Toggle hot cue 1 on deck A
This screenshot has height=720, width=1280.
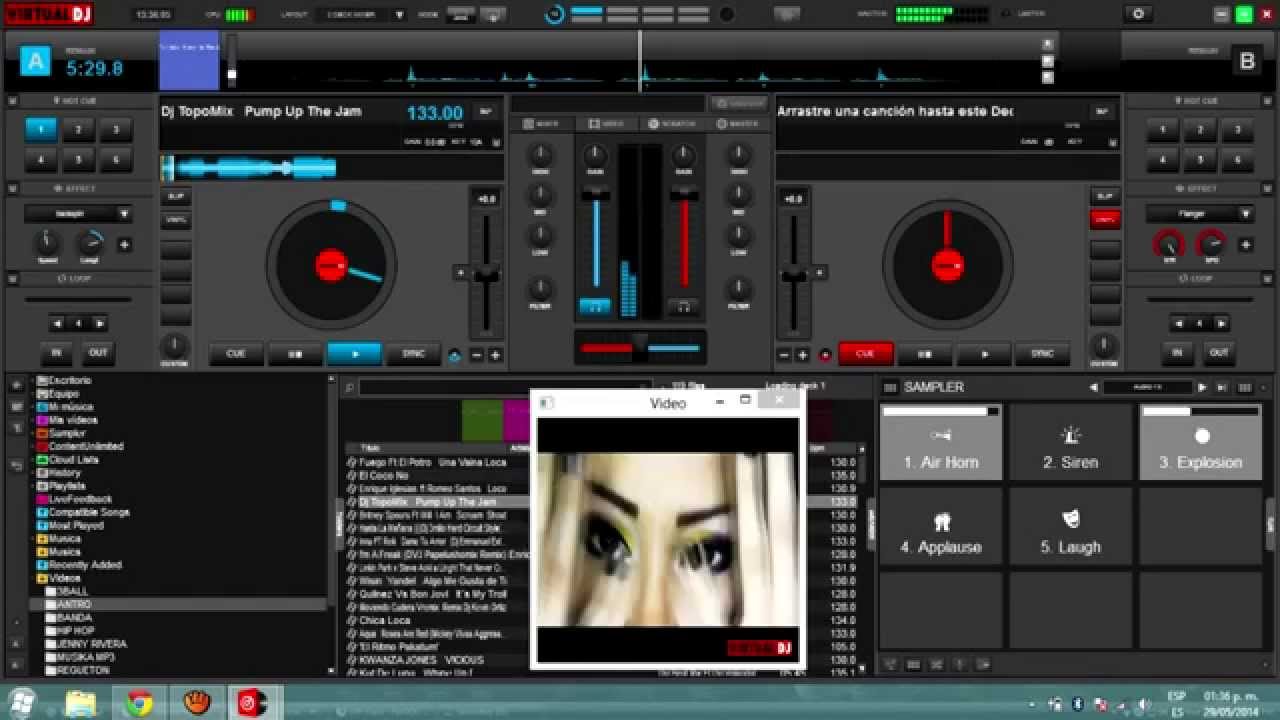click(41, 129)
